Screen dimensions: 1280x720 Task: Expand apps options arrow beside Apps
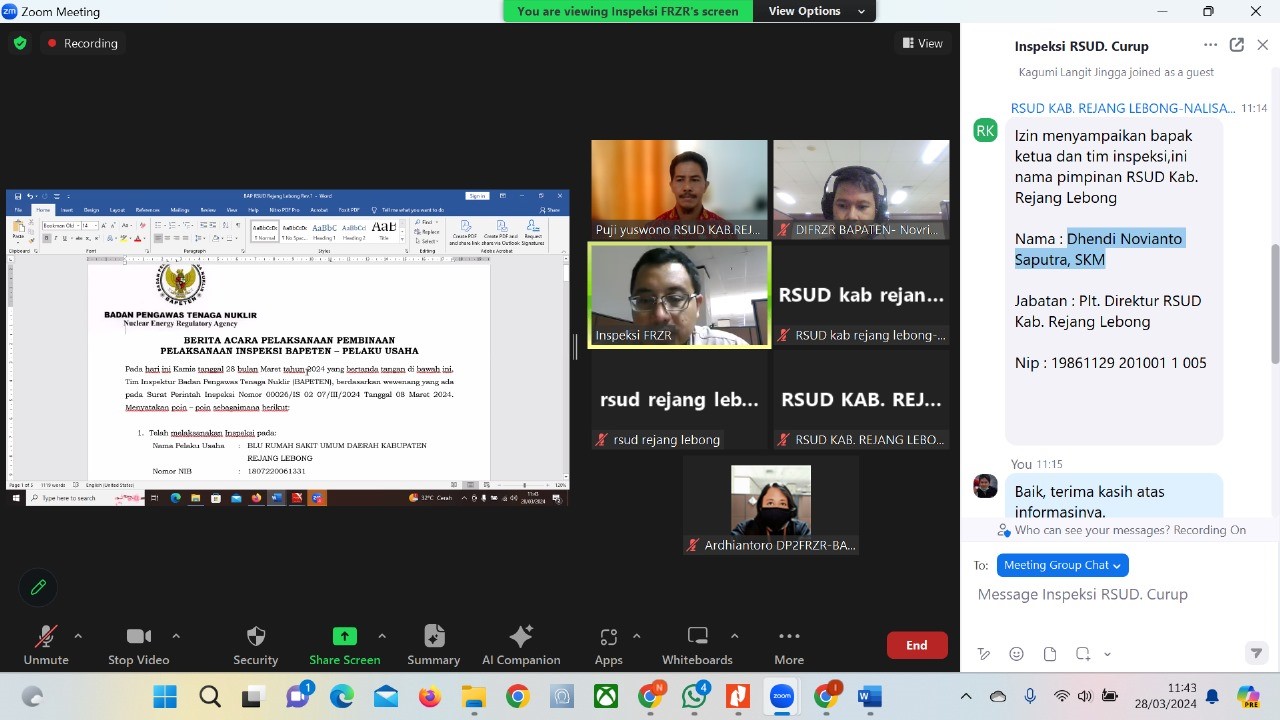pyautogui.click(x=636, y=636)
